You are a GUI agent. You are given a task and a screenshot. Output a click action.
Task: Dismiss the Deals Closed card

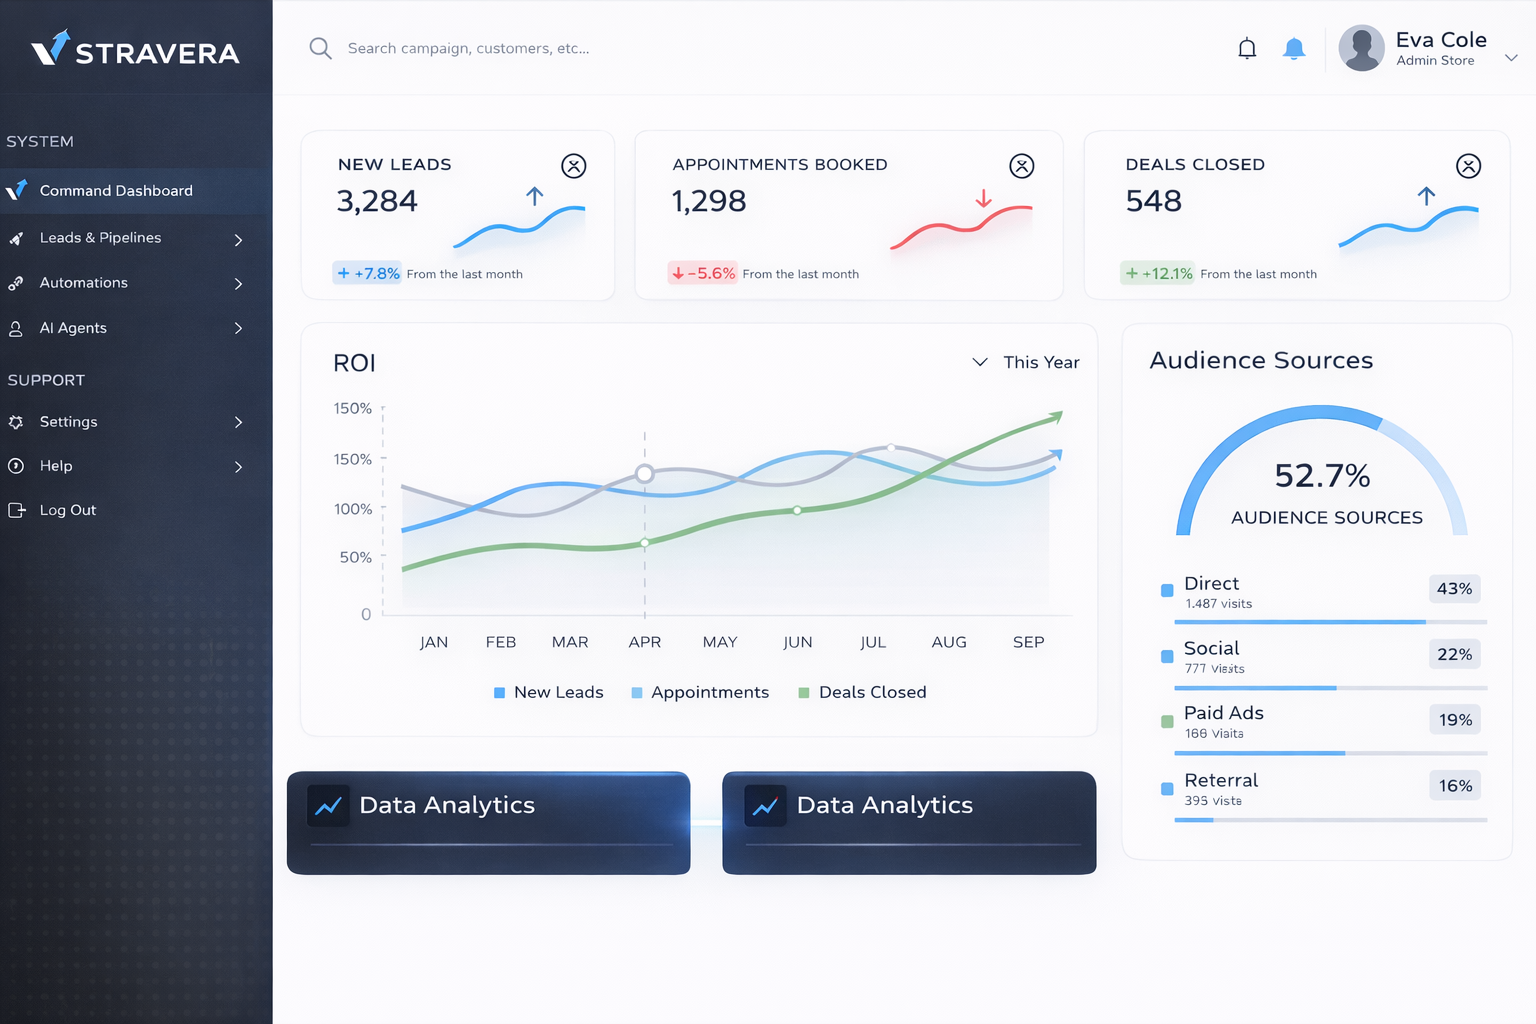tap(1469, 166)
